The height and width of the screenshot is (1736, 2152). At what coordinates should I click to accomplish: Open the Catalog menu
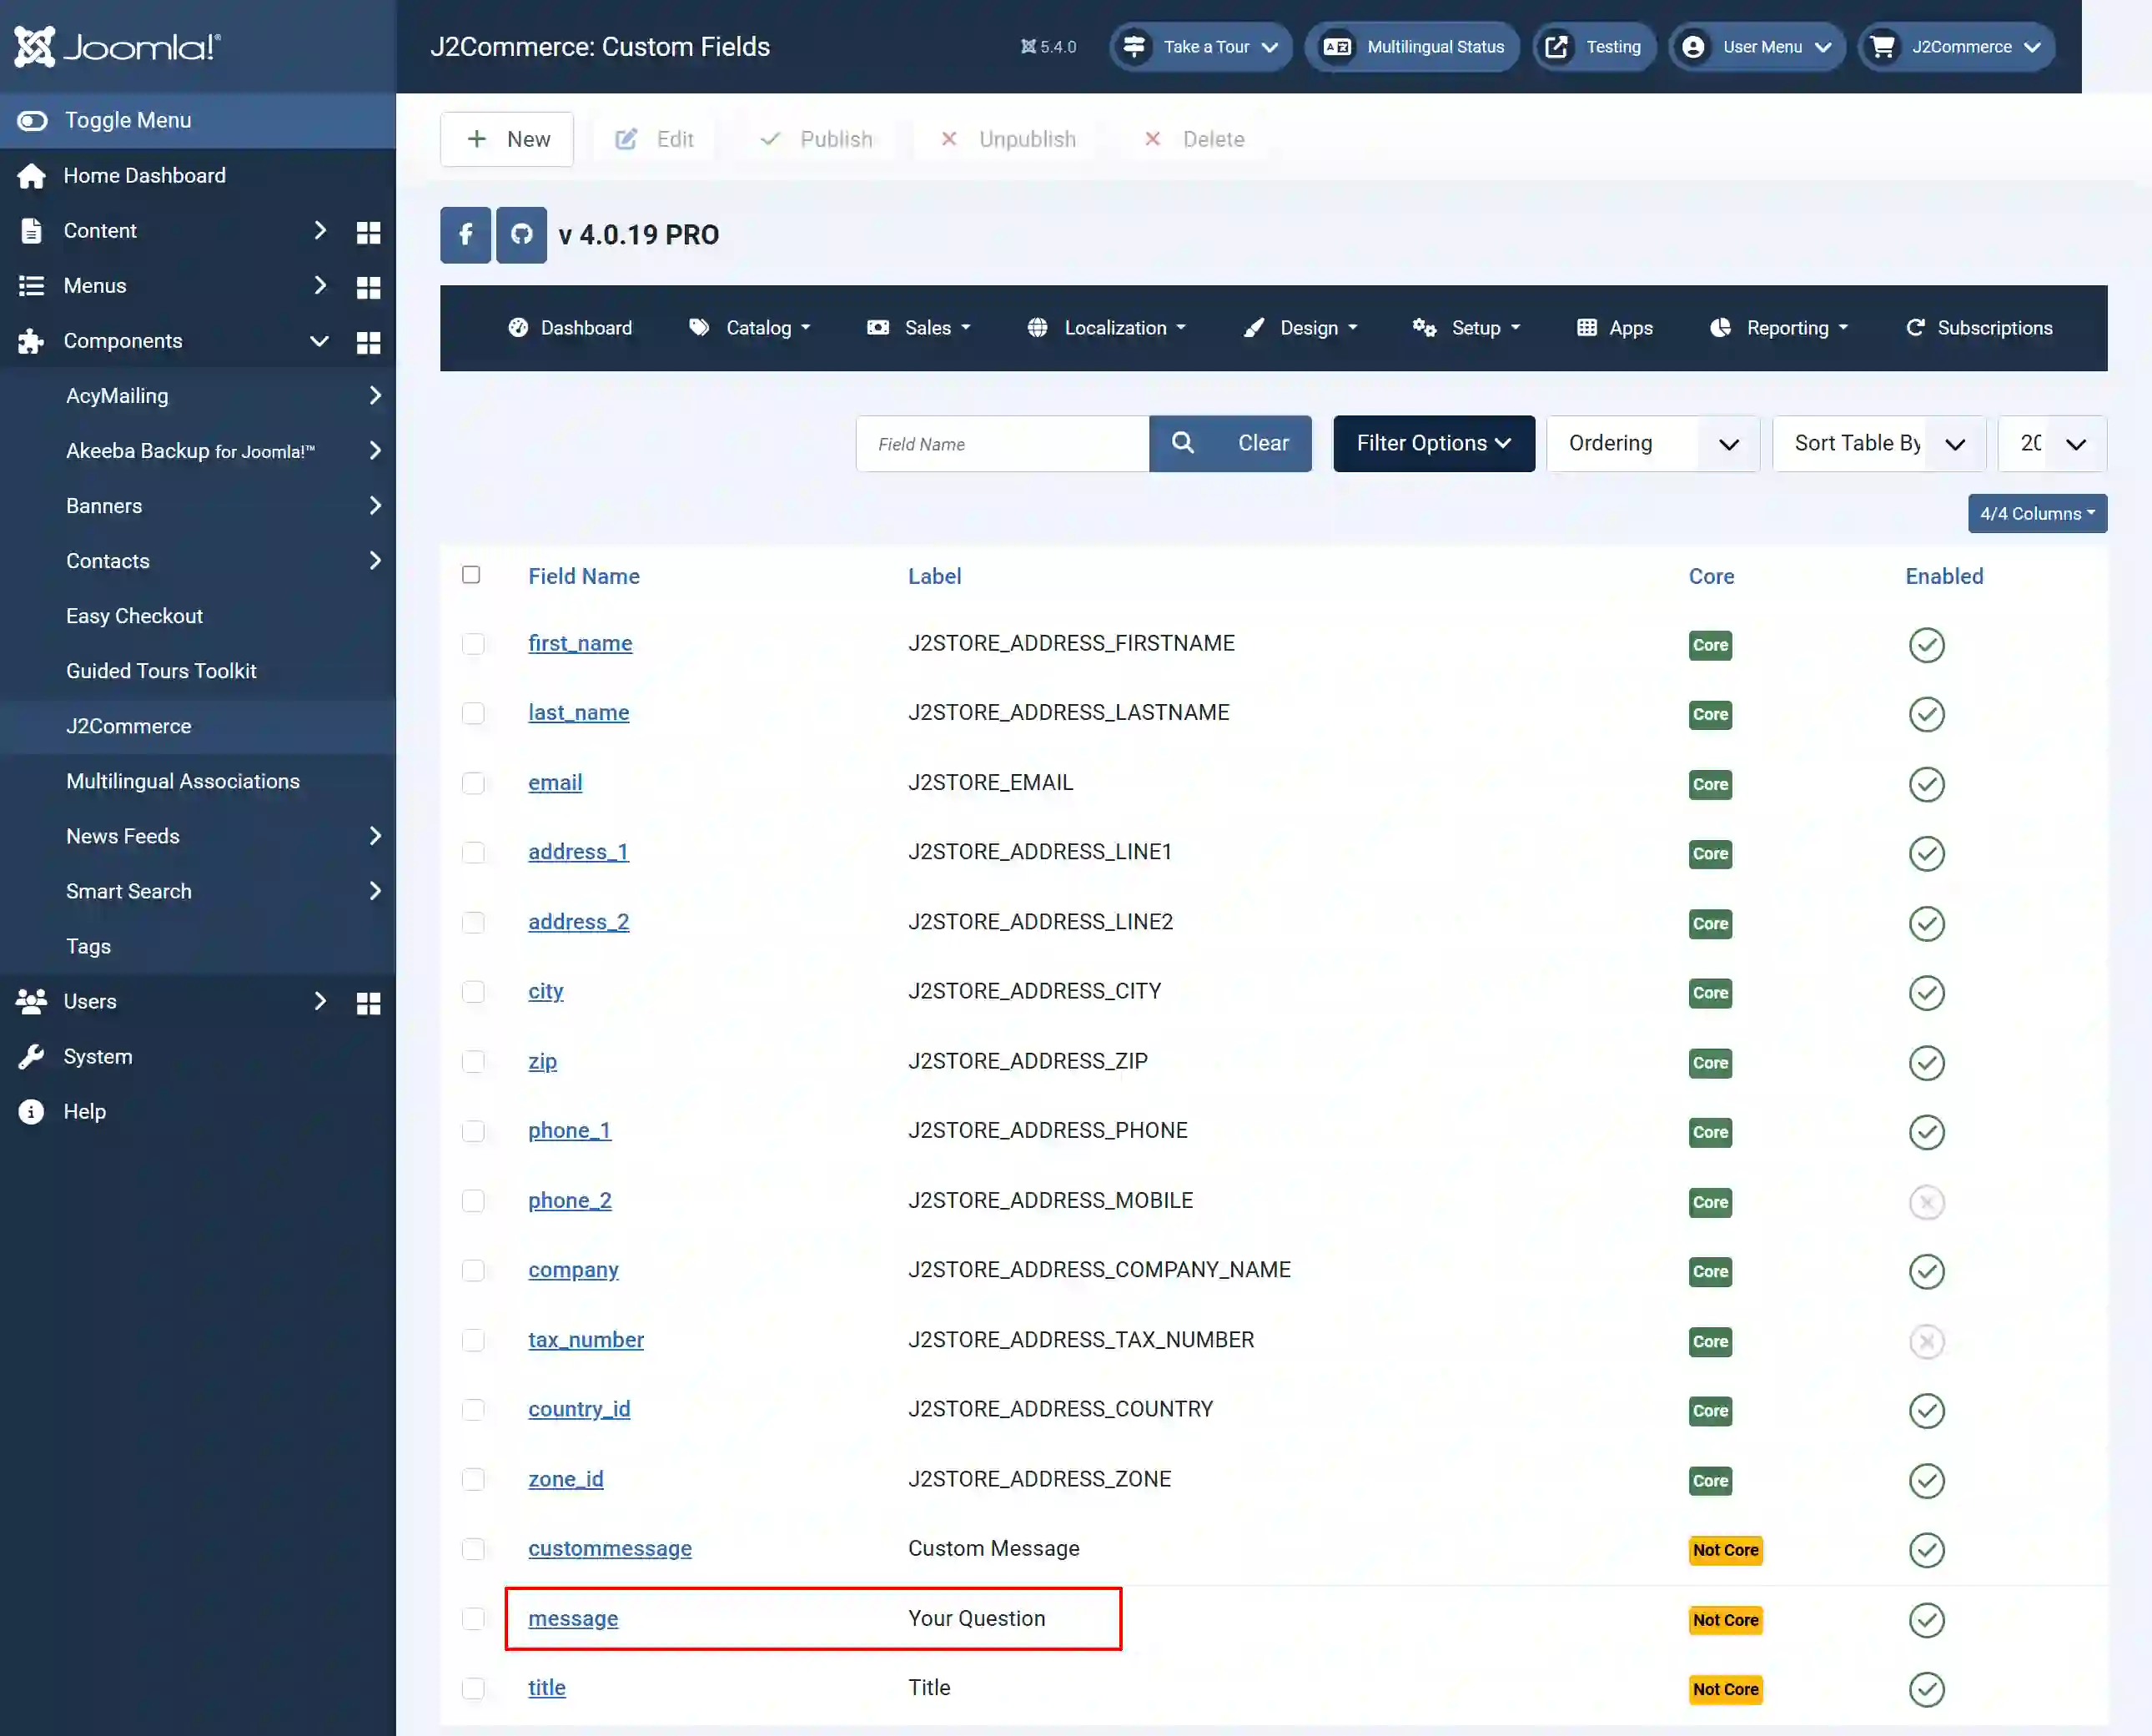point(751,328)
